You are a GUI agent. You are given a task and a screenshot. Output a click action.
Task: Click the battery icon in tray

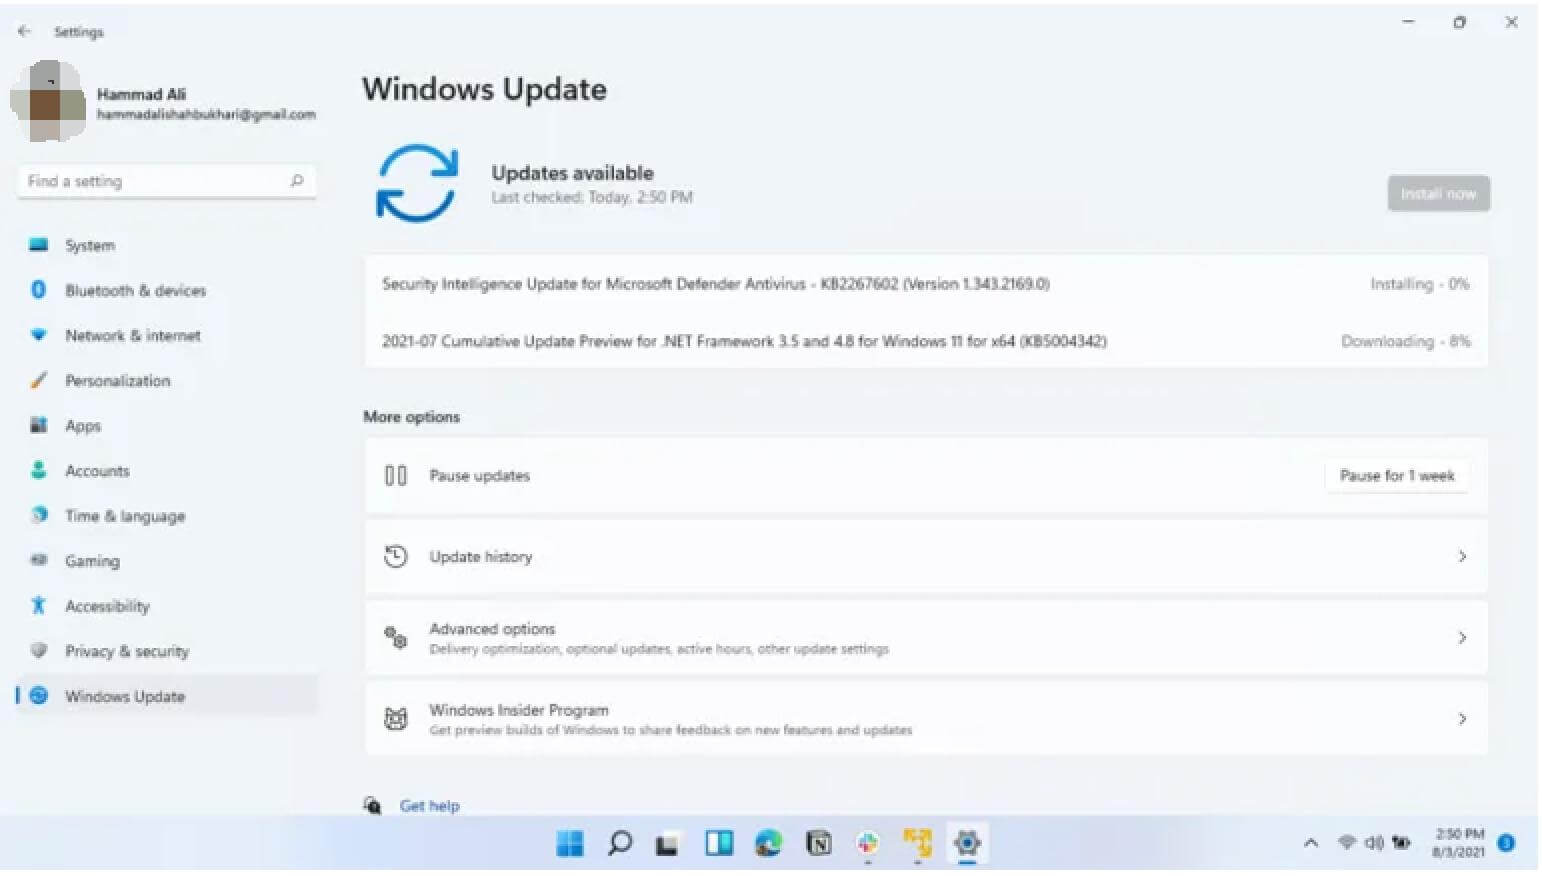(1401, 843)
